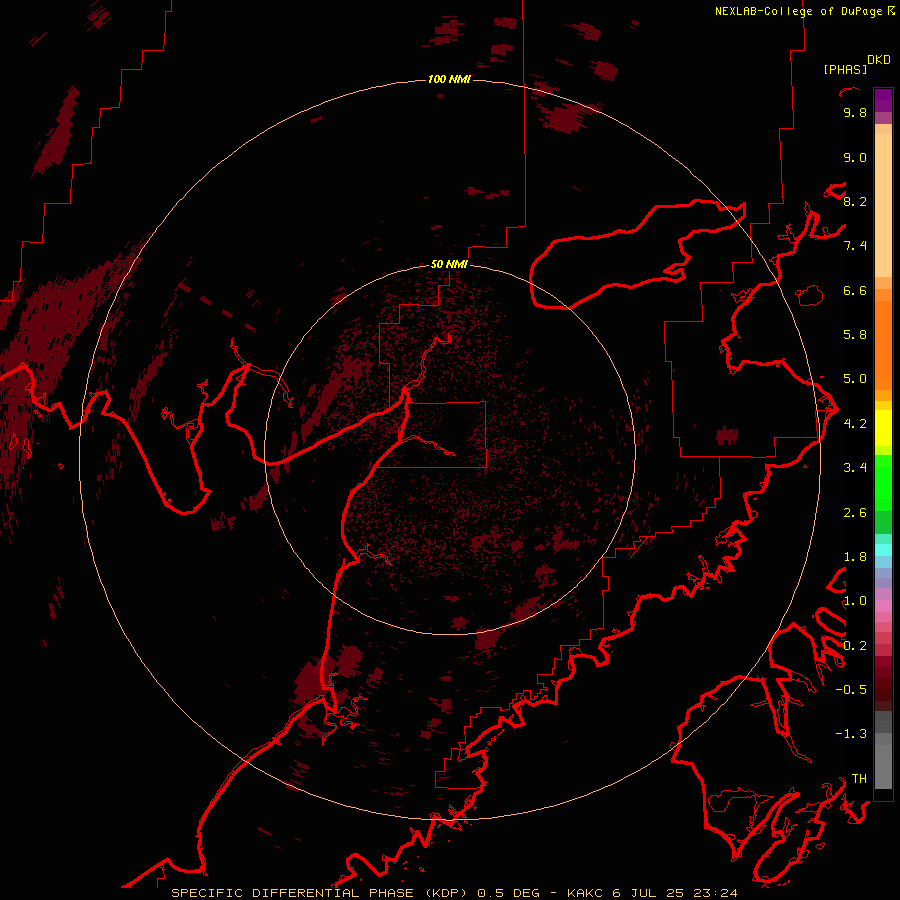
Task: Click the 0.2 scale value
Action: tap(855, 645)
